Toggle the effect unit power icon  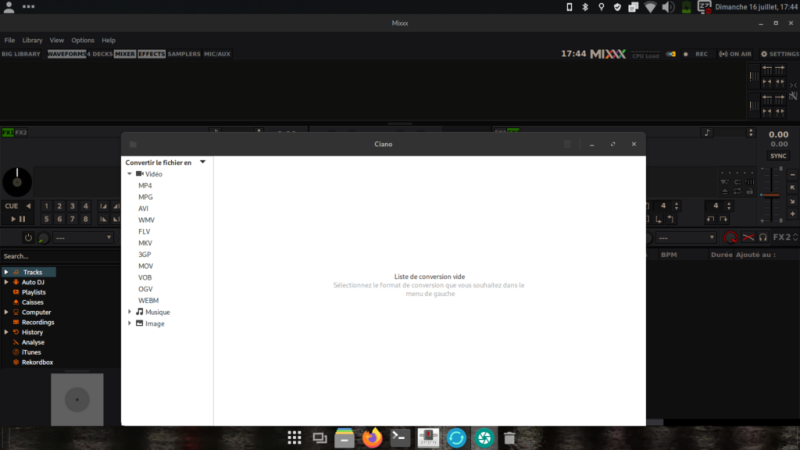28,238
